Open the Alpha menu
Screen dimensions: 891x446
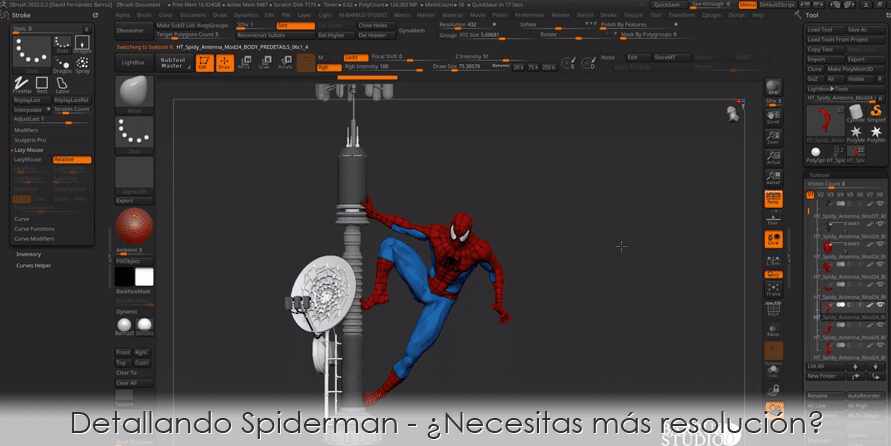122,15
